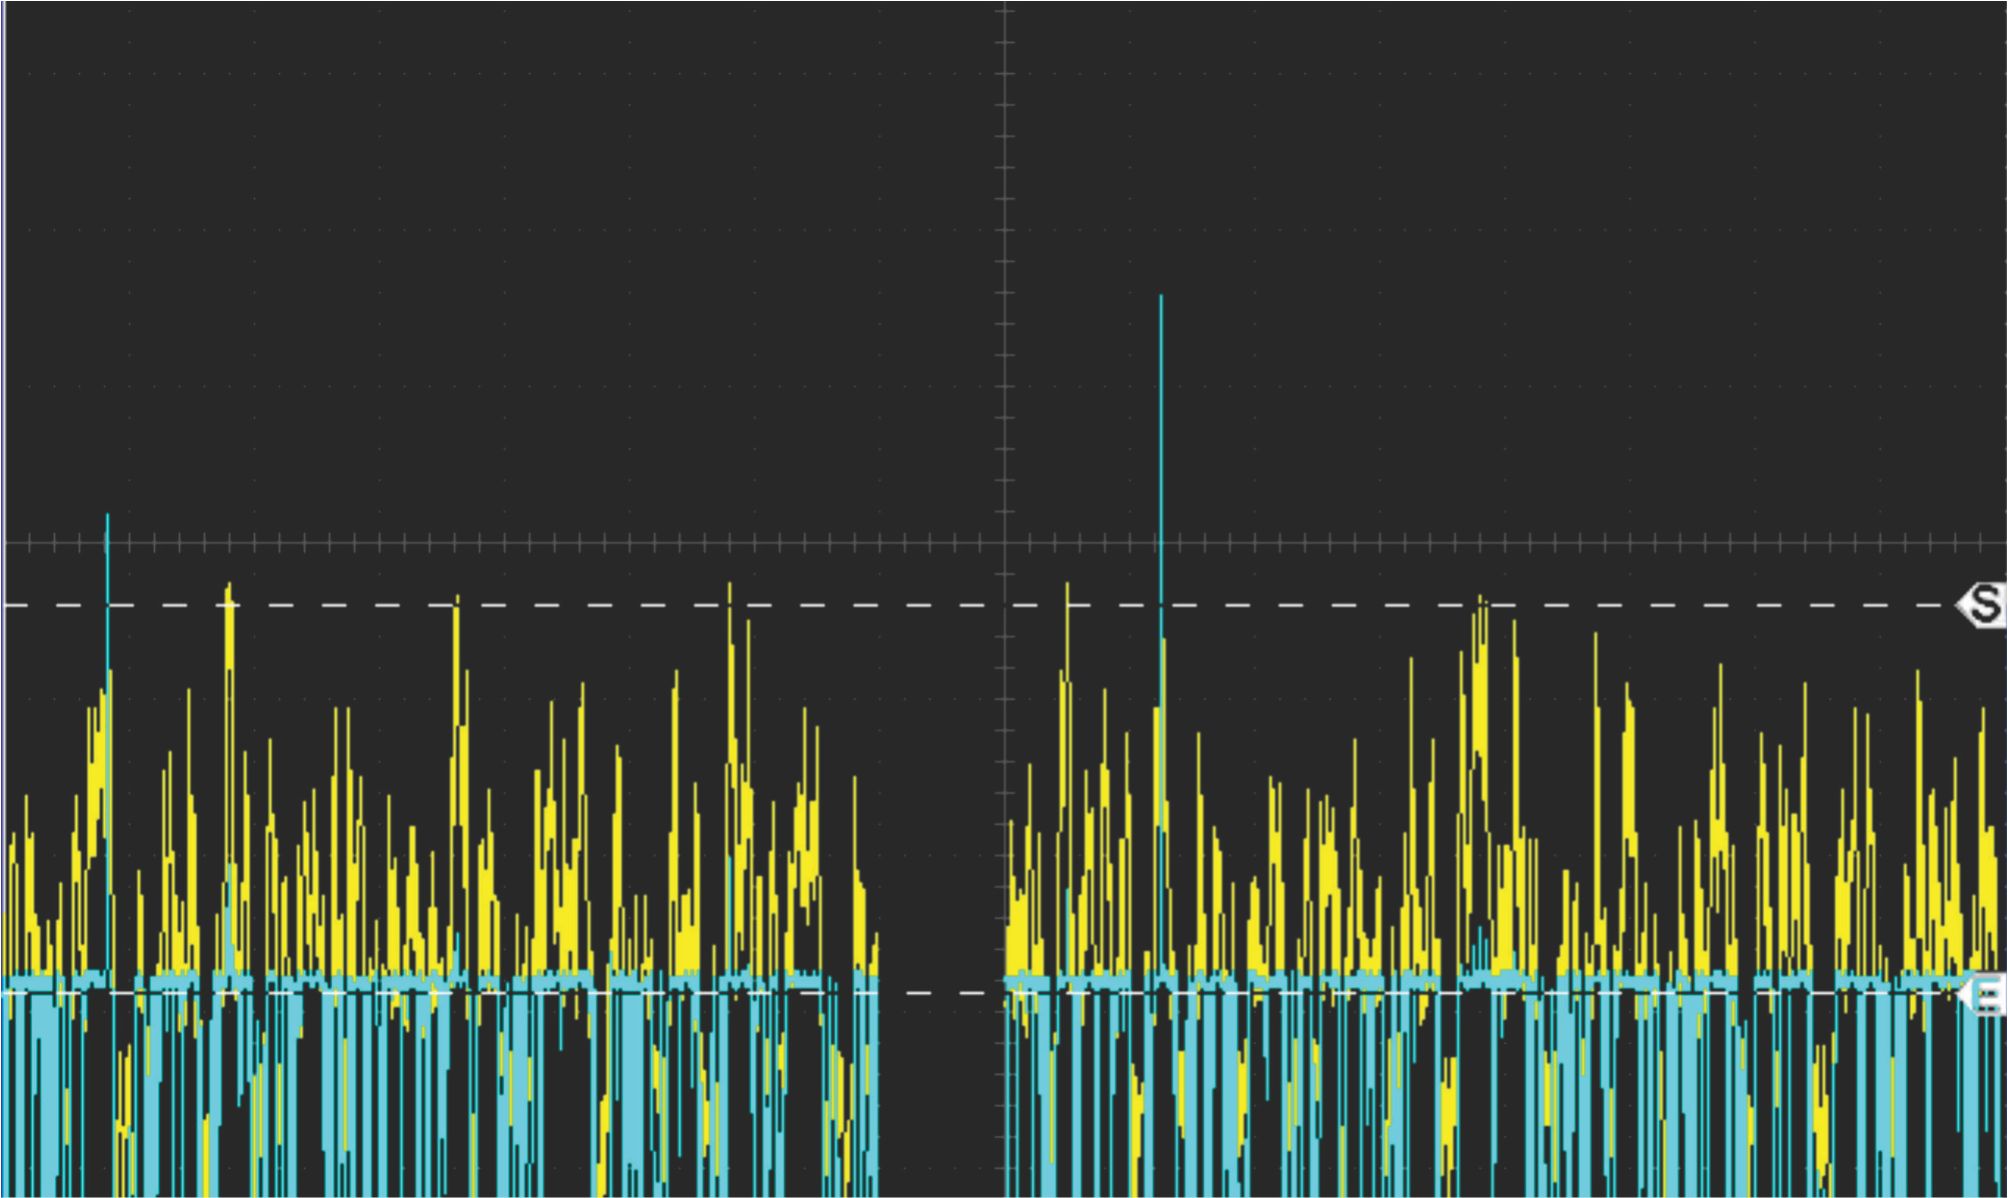This screenshot has height=1198, width=2008.
Task: Click the center crosshair intersection of the graticule
Action: 1005,544
